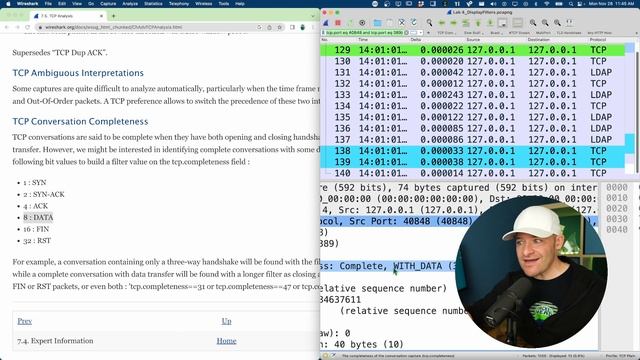This screenshot has width=640, height=360.
Task: Zoom out the Wireshark text
Action: [x=545, y=23]
